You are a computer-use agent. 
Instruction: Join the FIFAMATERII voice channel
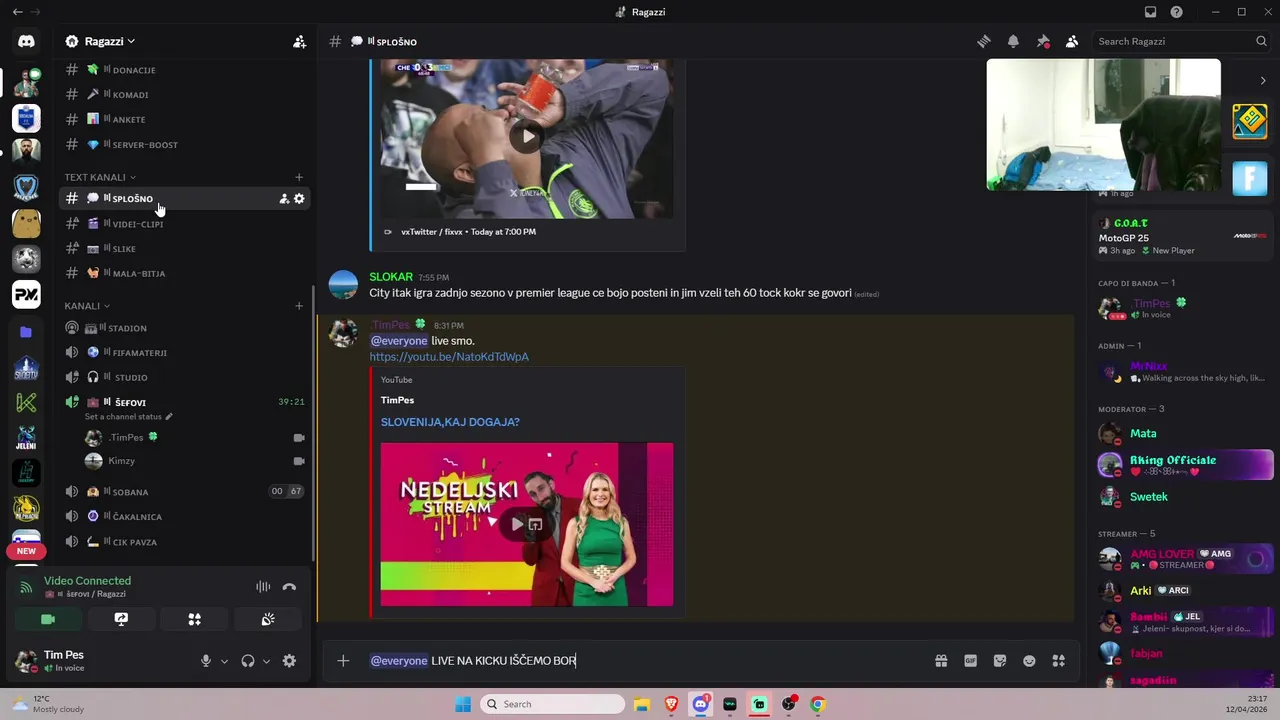click(x=186, y=352)
